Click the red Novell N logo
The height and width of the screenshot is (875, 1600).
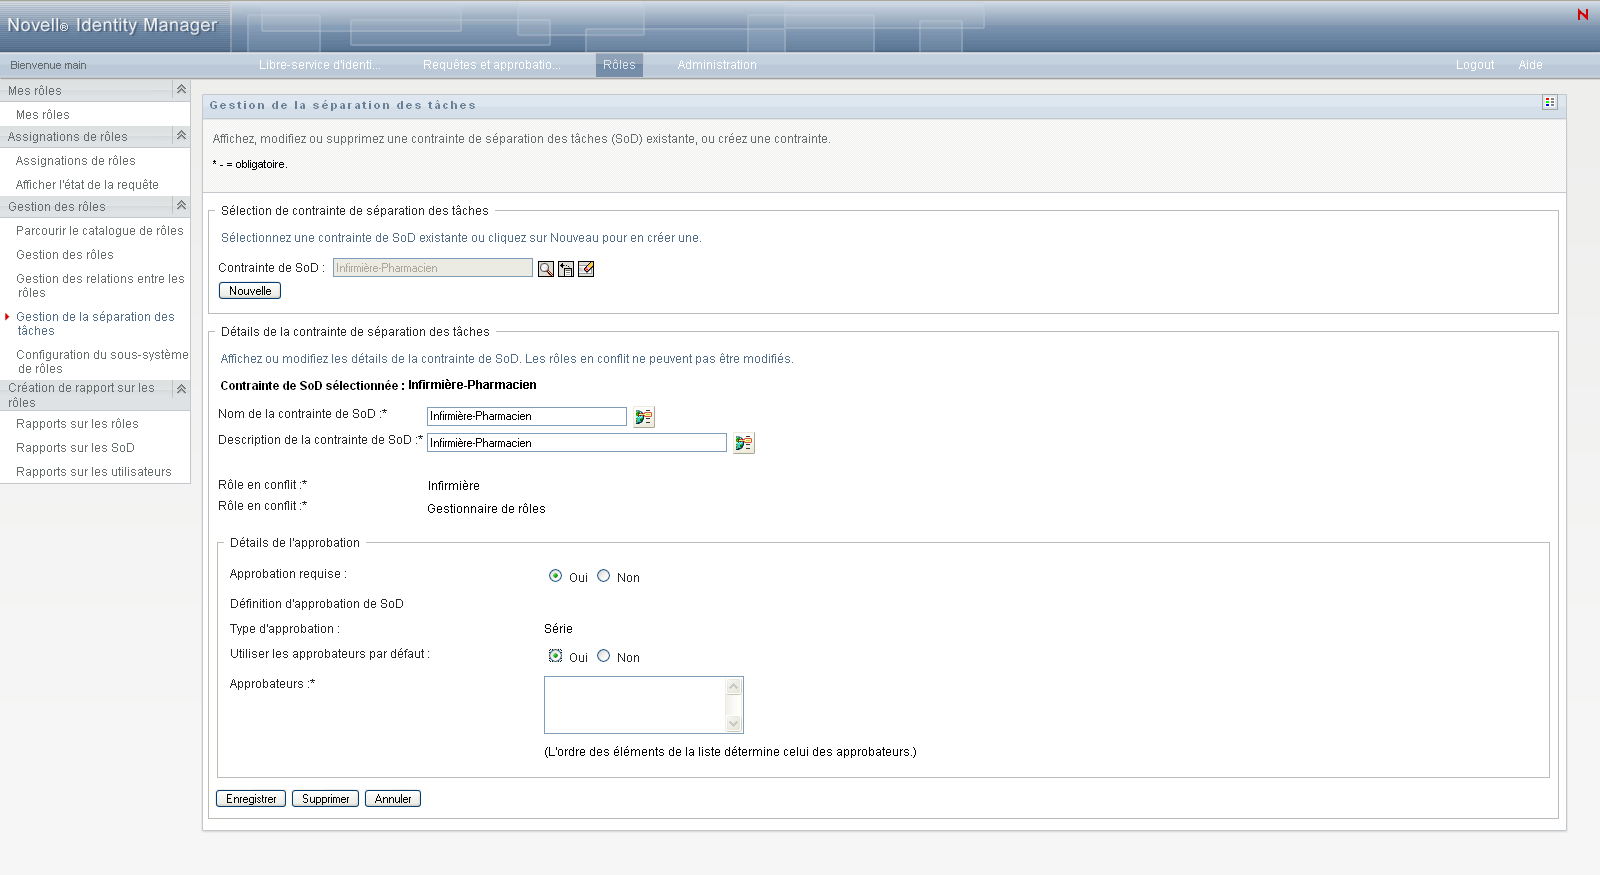[1582, 15]
